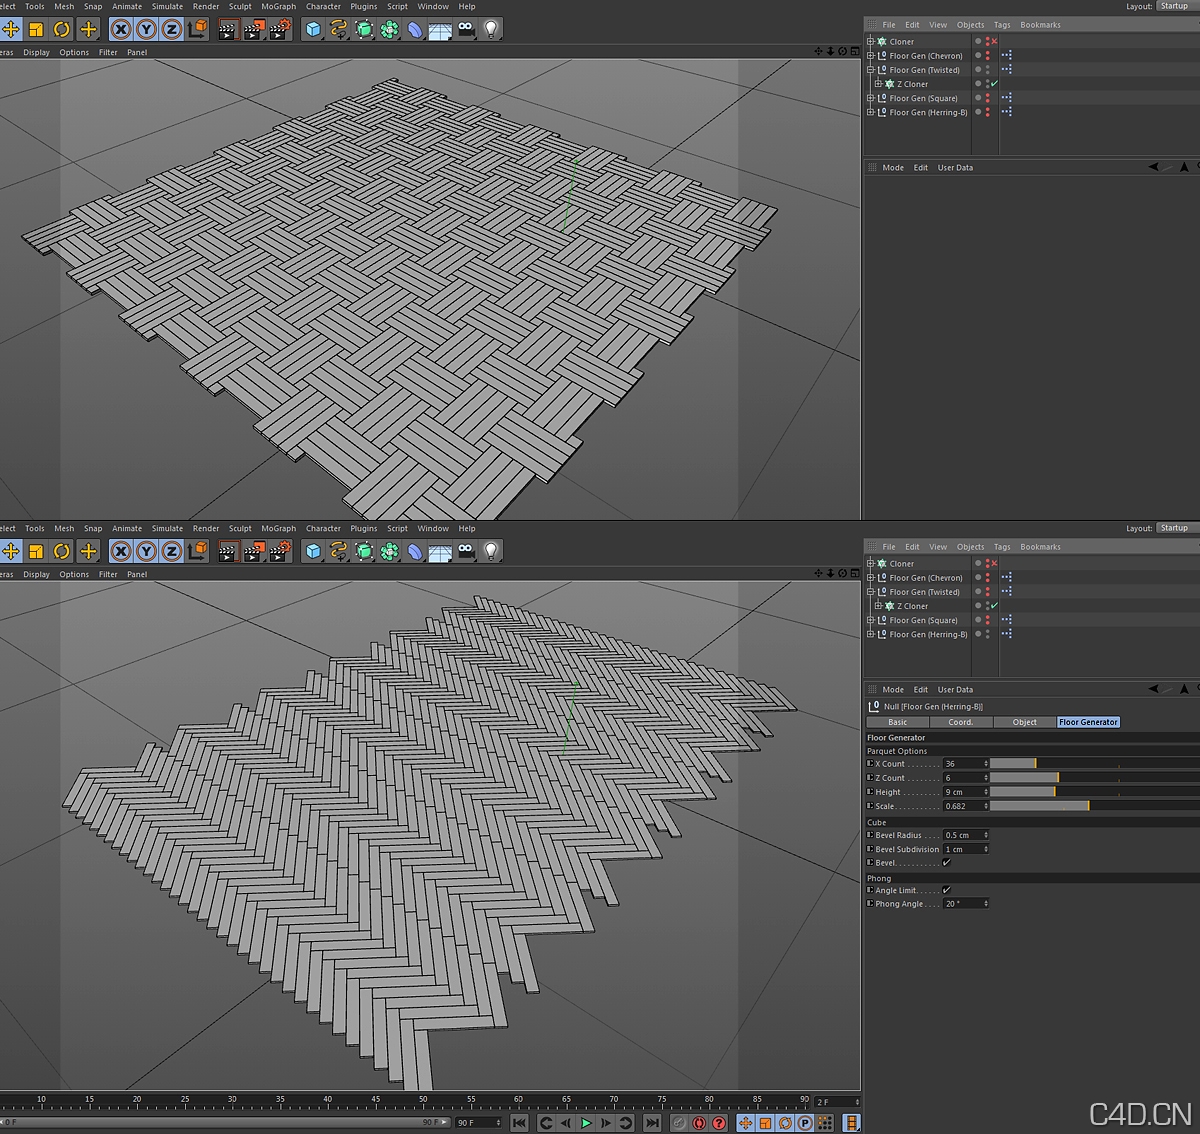This screenshot has height=1134, width=1200.
Task: Click the Cloner object icon in the Object Manager
Action: tap(883, 42)
